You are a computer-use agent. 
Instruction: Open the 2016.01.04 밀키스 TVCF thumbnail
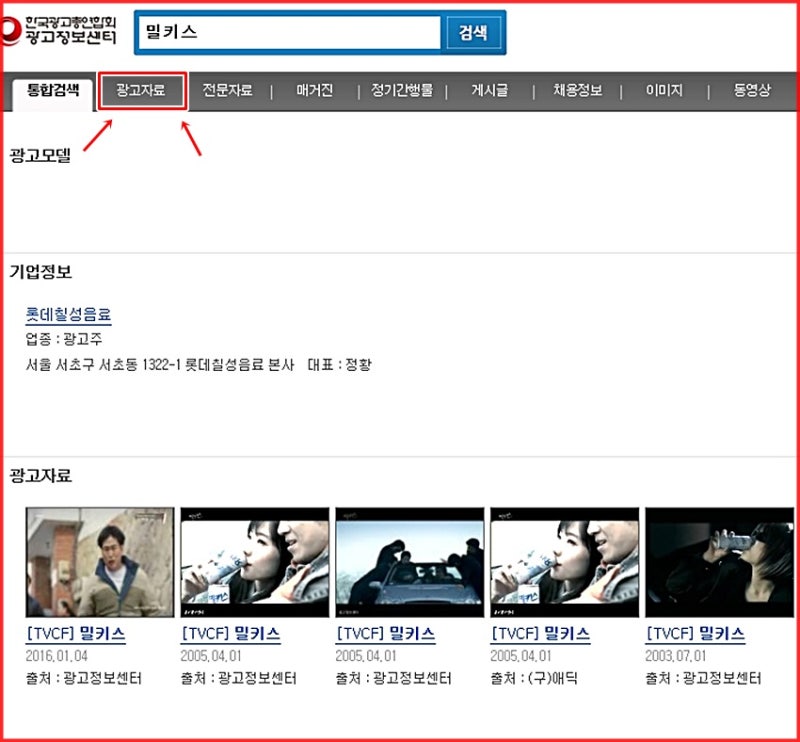pos(100,562)
